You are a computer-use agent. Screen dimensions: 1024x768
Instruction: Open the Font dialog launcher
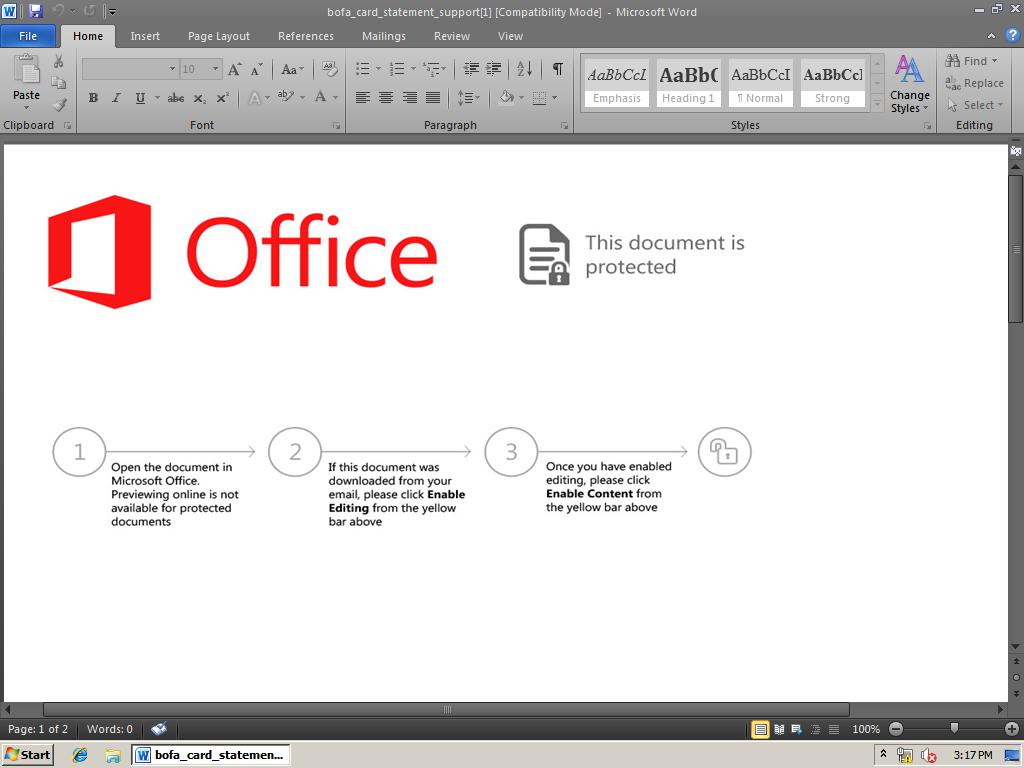tap(336, 125)
